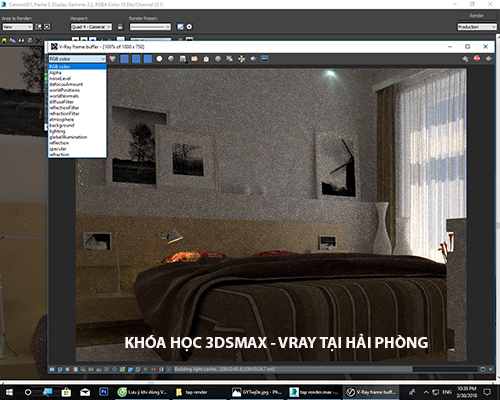Open Environment and Effects round icon

coord(189,27)
